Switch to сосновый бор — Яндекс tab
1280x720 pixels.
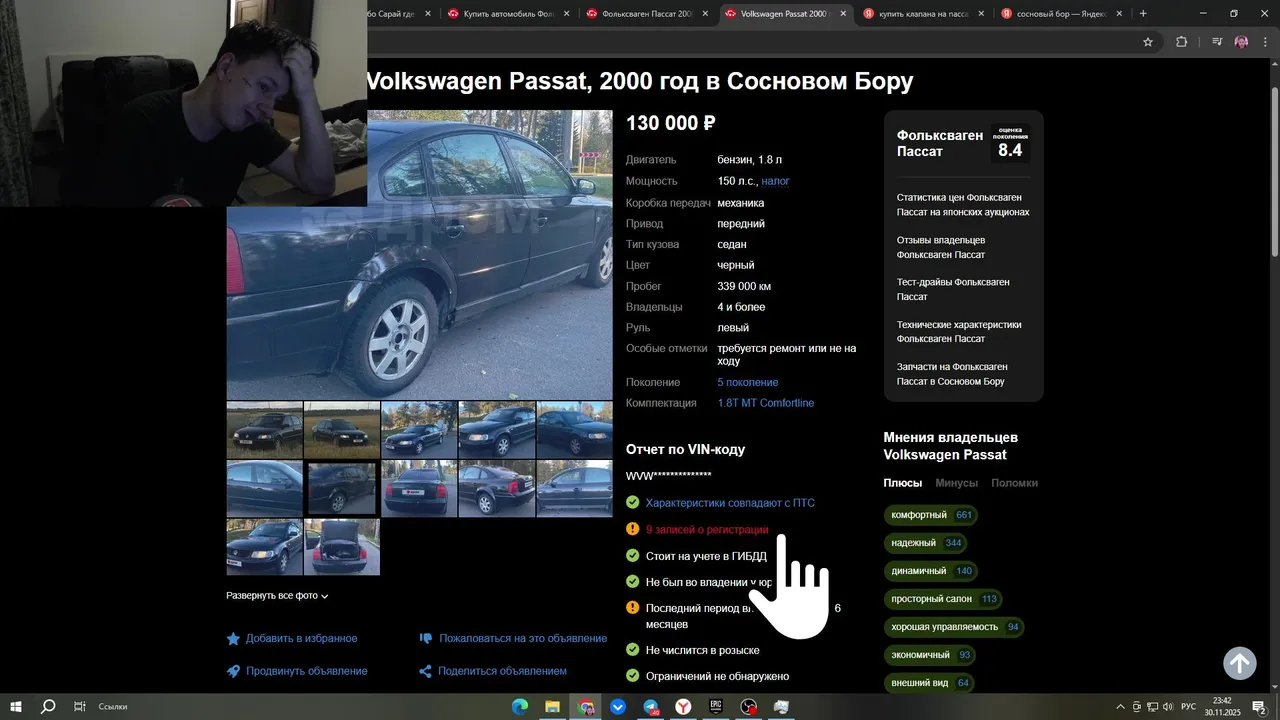1060,14
